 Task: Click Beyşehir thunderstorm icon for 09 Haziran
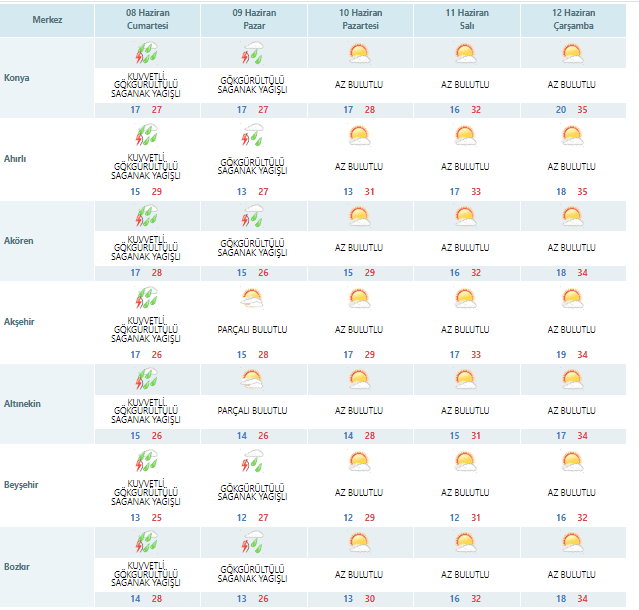click(252, 460)
